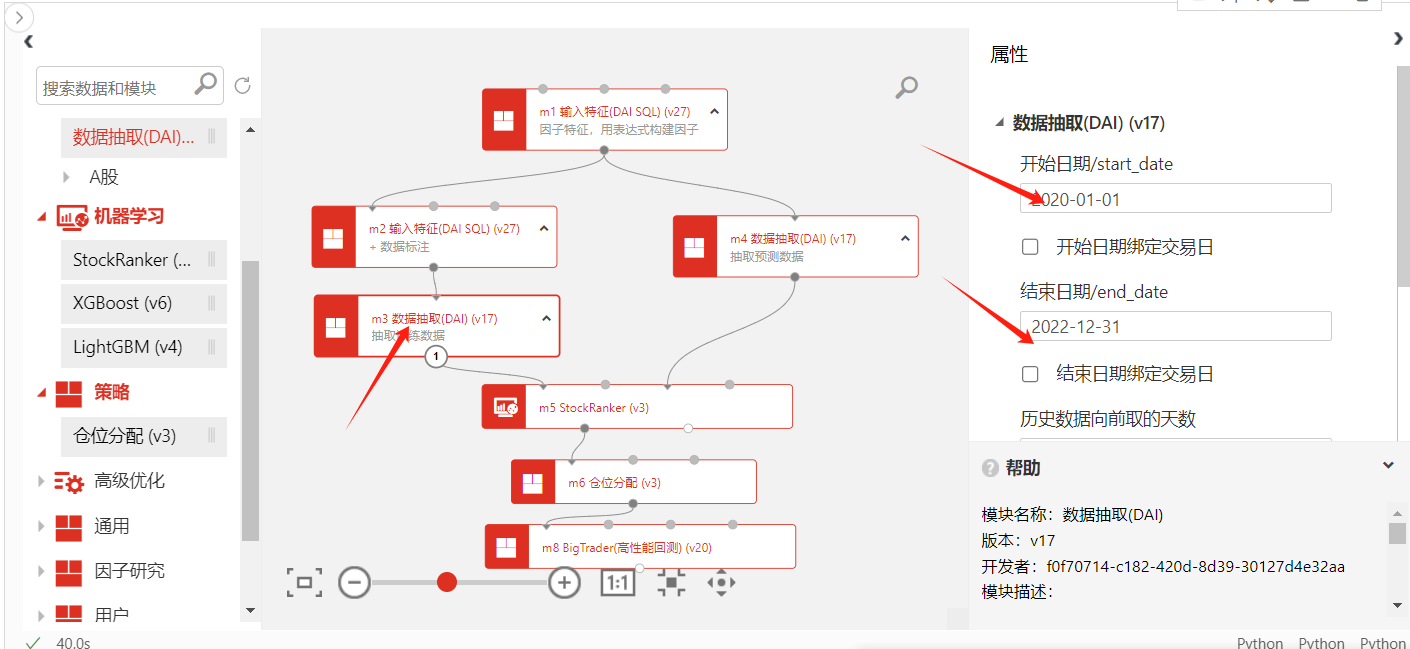Click the auto-layout icon next to 1:1
This screenshot has height=649, width=1410.
pos(671,583)
